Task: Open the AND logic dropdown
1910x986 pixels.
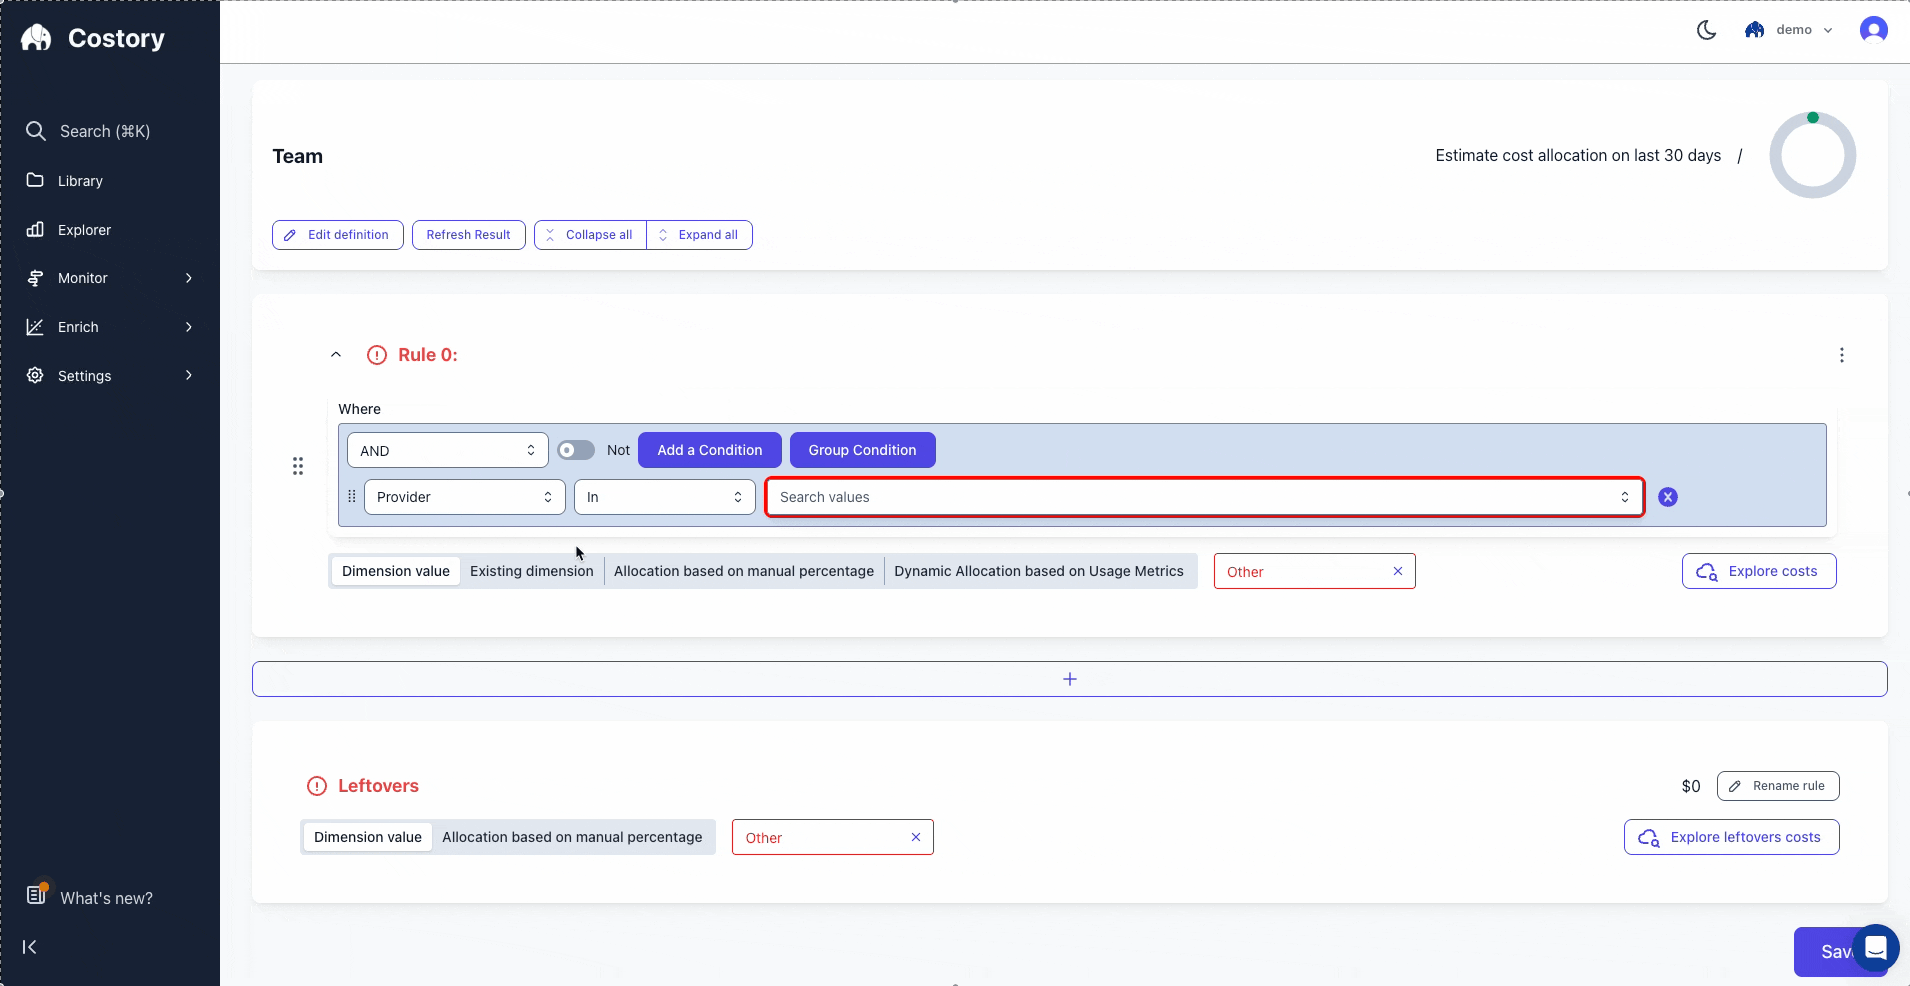Action: (x=446, y=450)
